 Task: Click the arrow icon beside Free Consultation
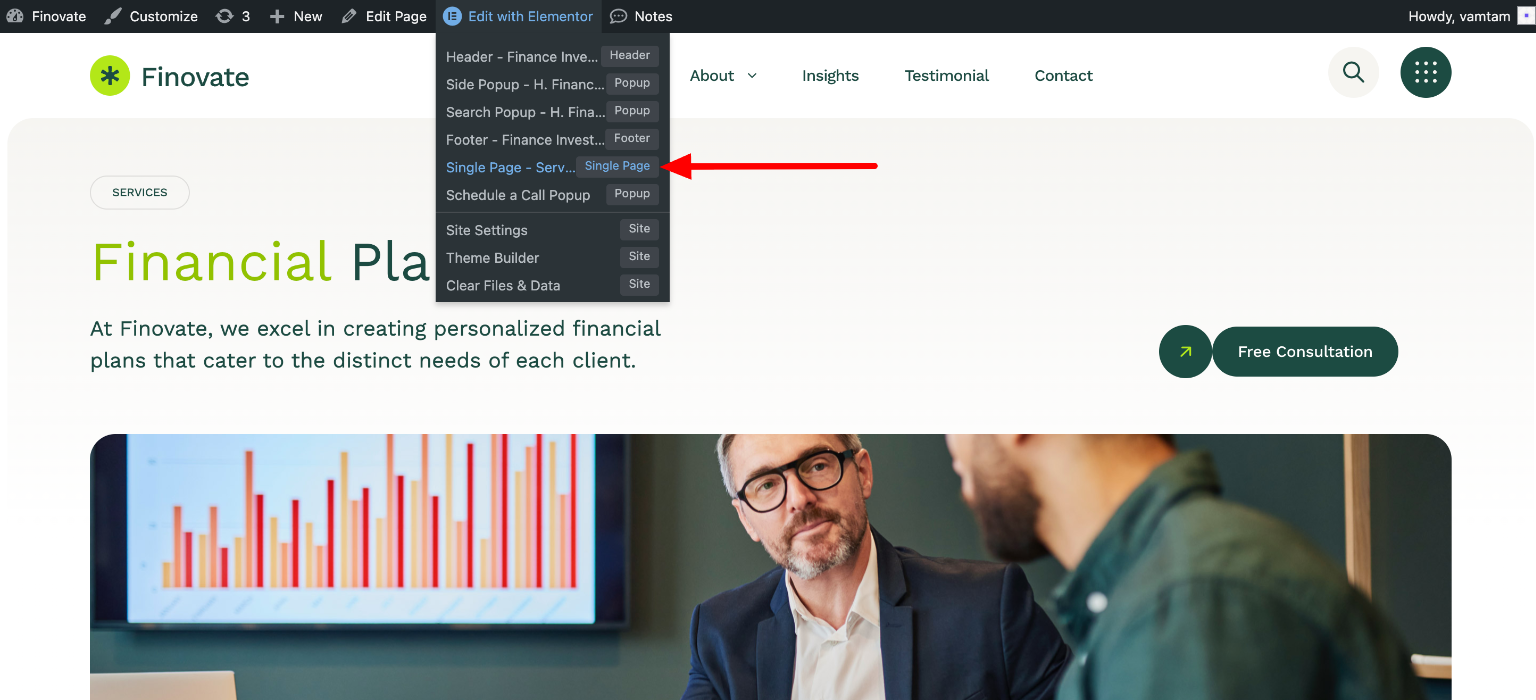tap(1185, 352)
